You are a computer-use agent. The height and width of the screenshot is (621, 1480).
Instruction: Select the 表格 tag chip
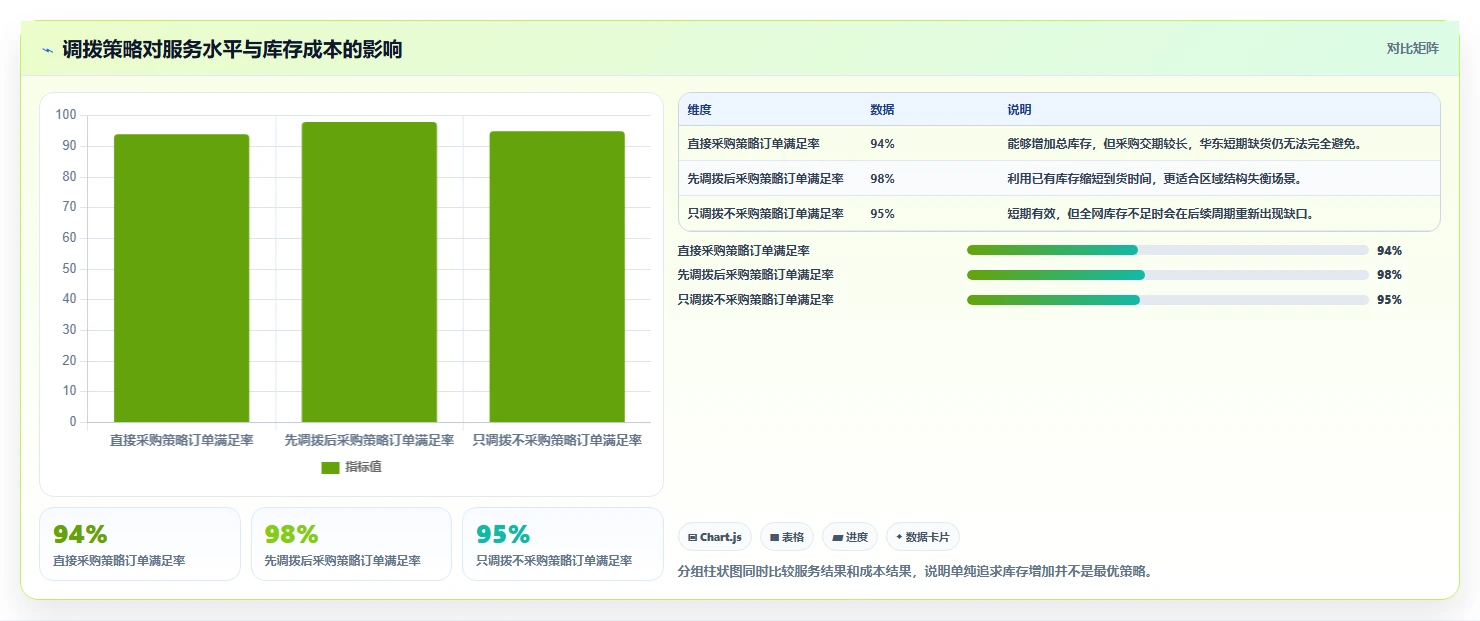pyautogui.click(x=787, y=537)
